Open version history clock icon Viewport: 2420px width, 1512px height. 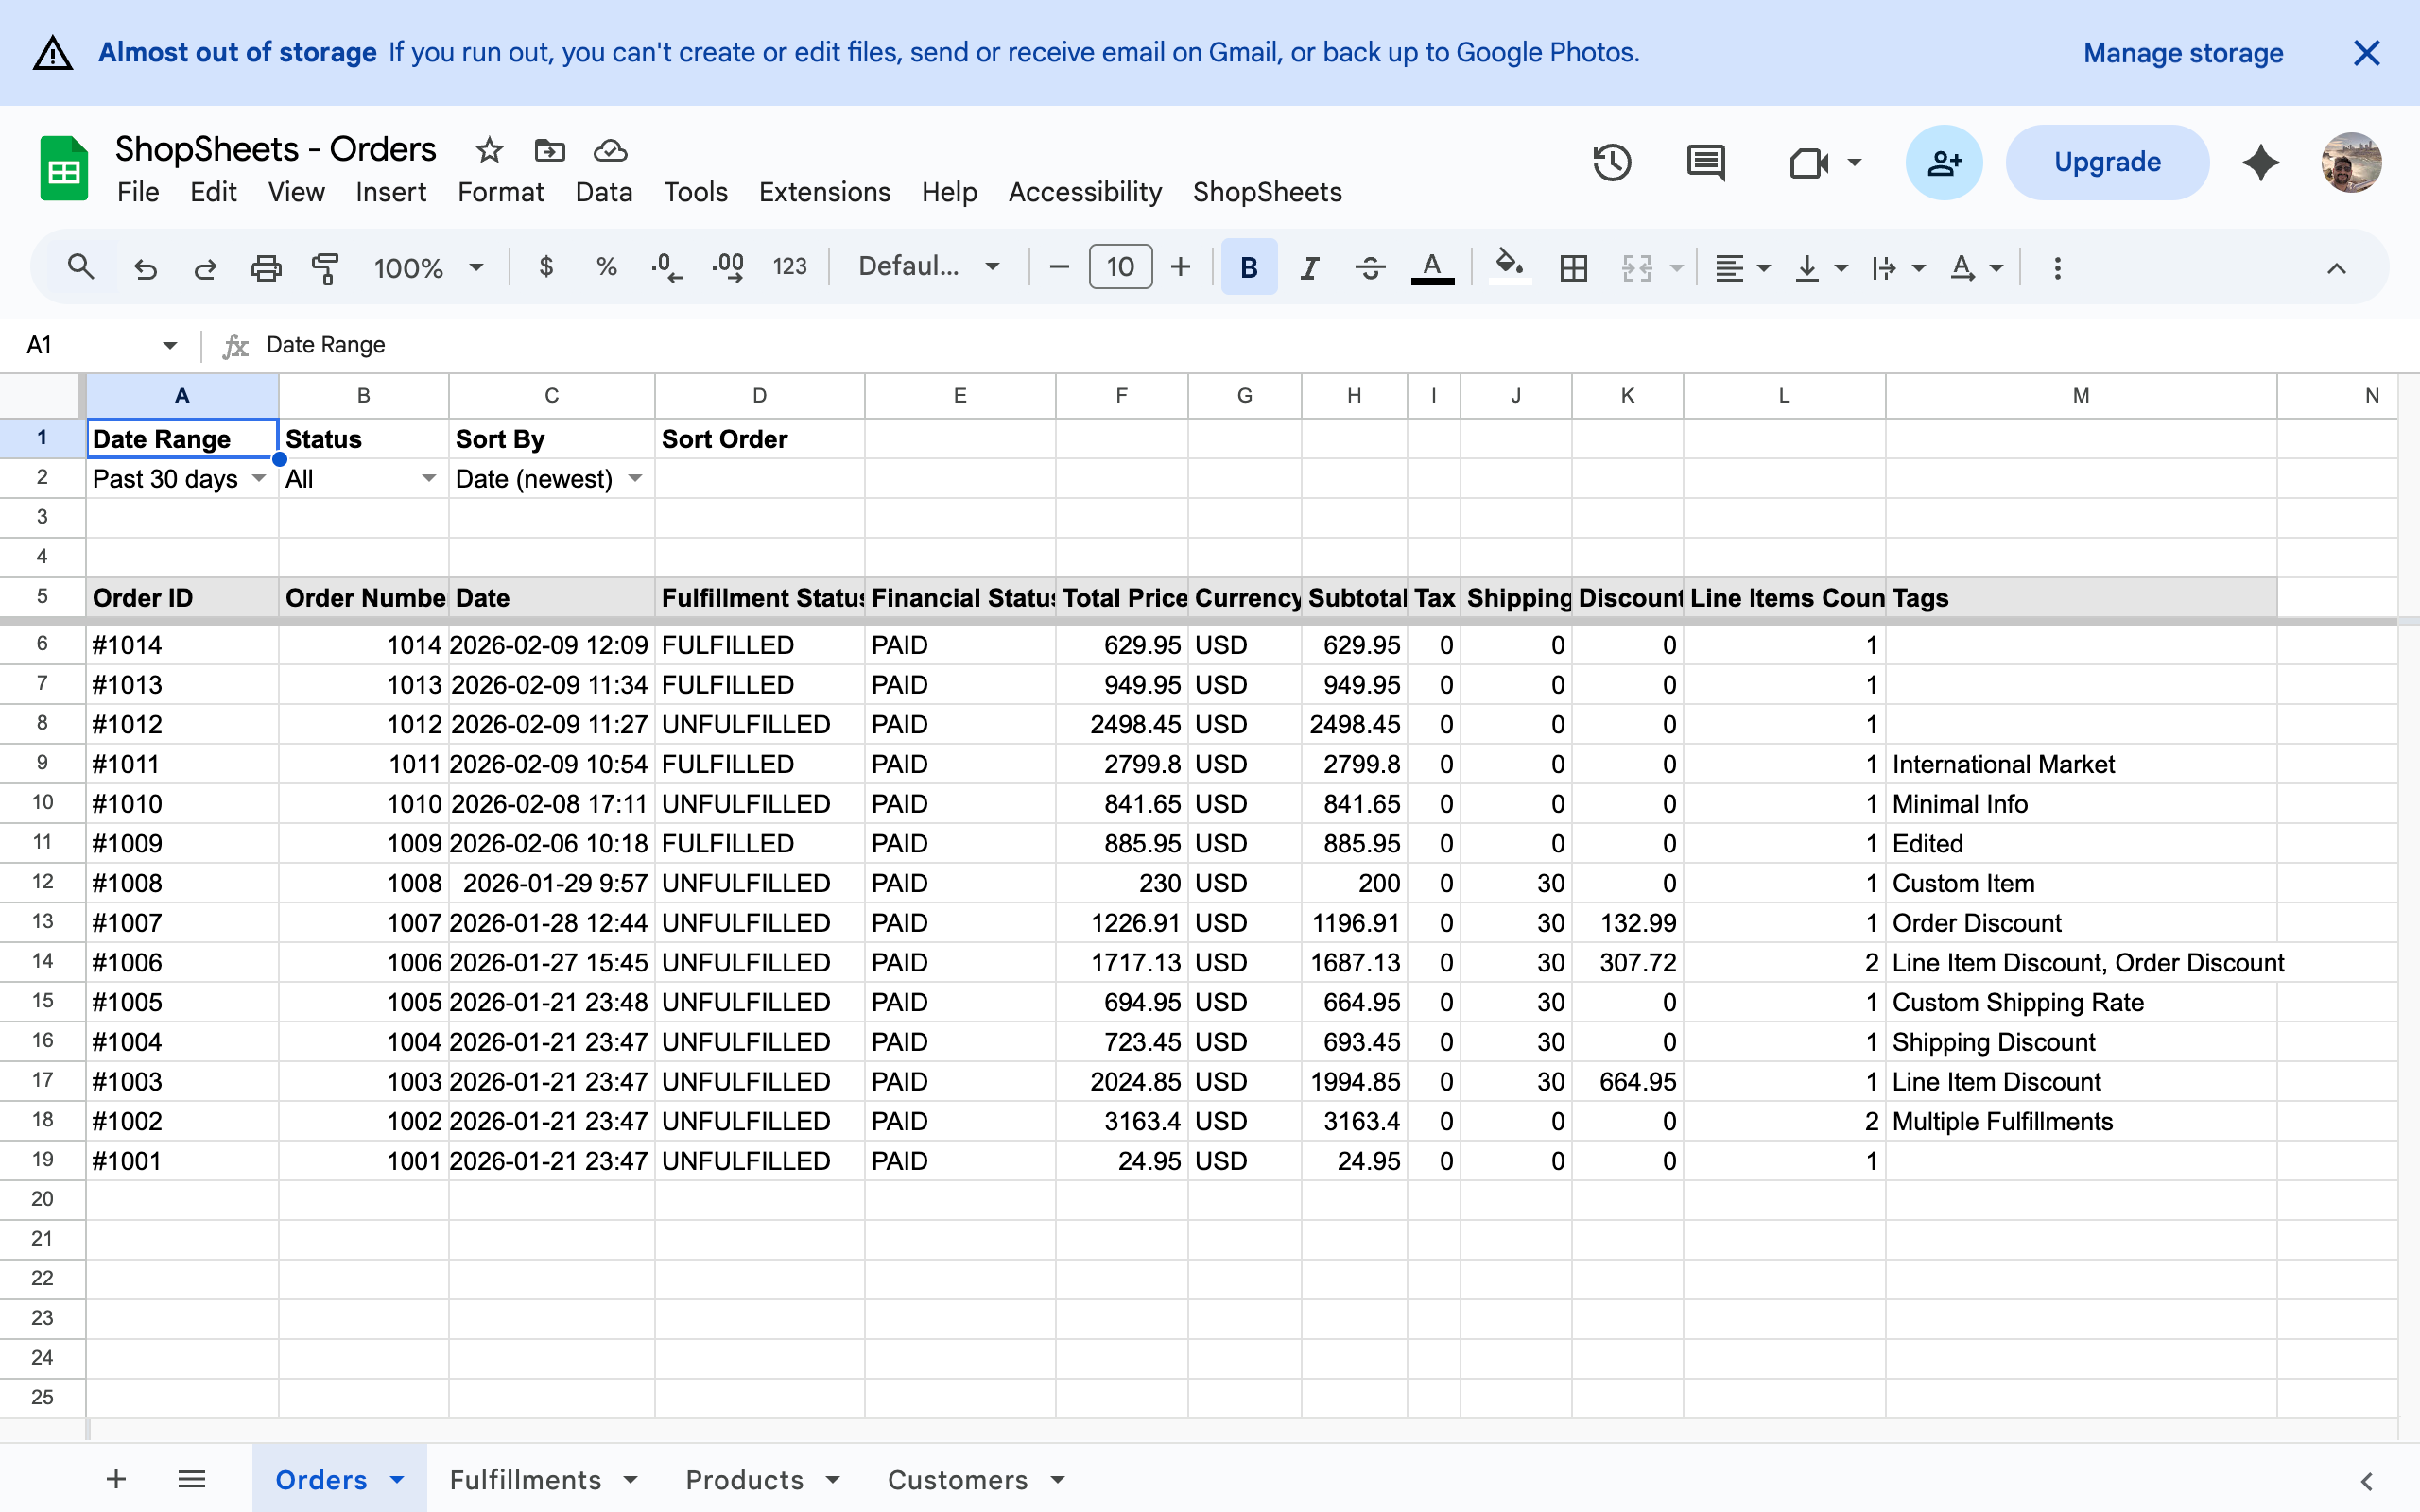[1612, 162]
